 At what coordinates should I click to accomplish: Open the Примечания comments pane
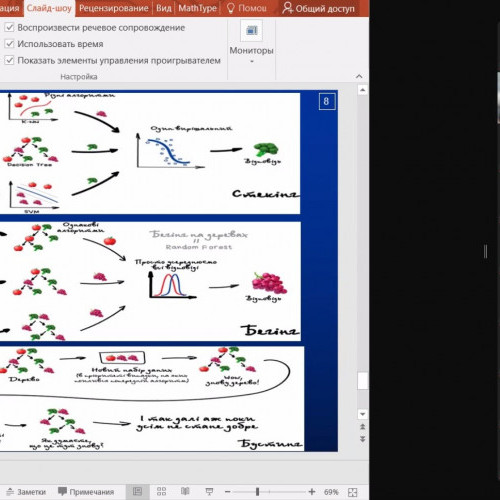[x=86, y=492]
